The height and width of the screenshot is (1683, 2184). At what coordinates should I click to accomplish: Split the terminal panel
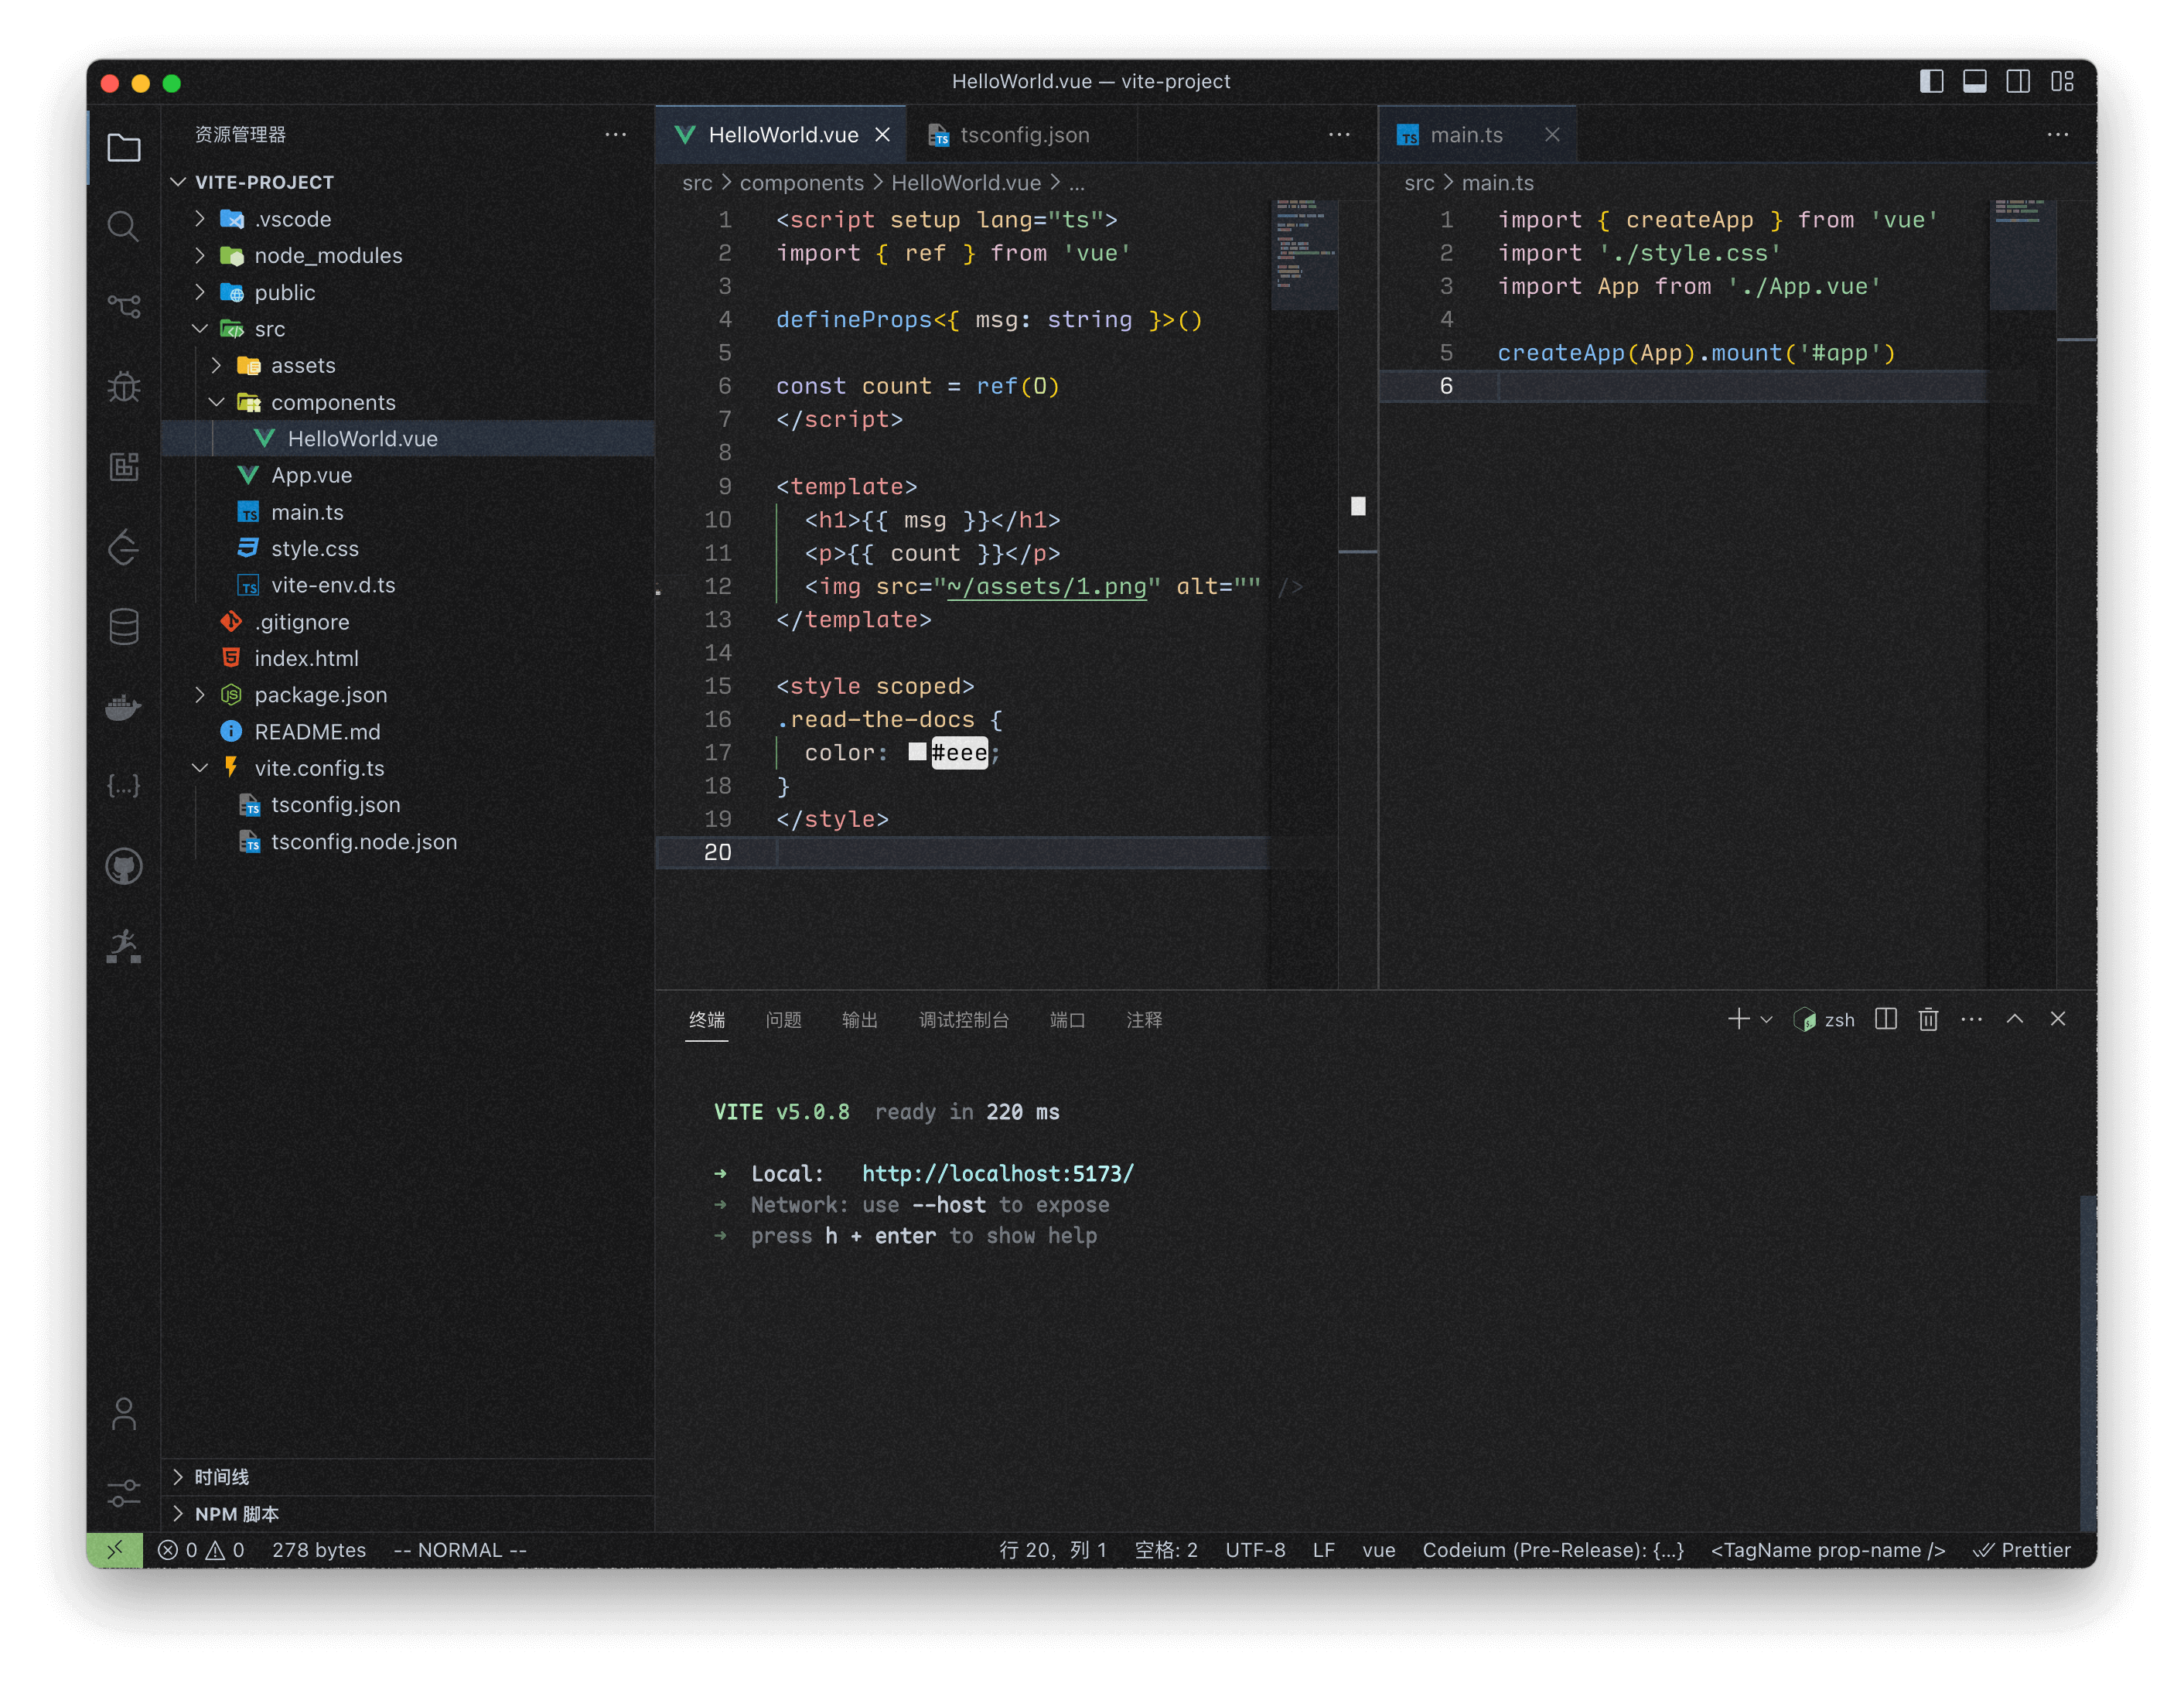pyautogui.click(x=1885, y=1019)
